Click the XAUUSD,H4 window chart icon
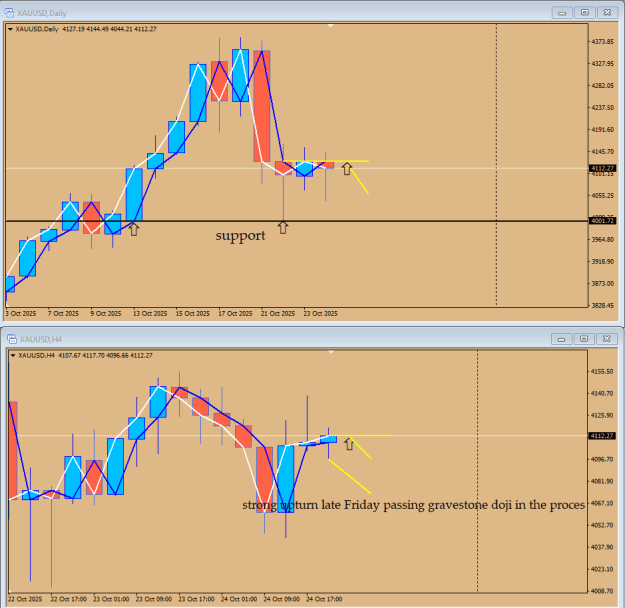The width and height of the screenshot is (625, 608). (x=12, y=339)
